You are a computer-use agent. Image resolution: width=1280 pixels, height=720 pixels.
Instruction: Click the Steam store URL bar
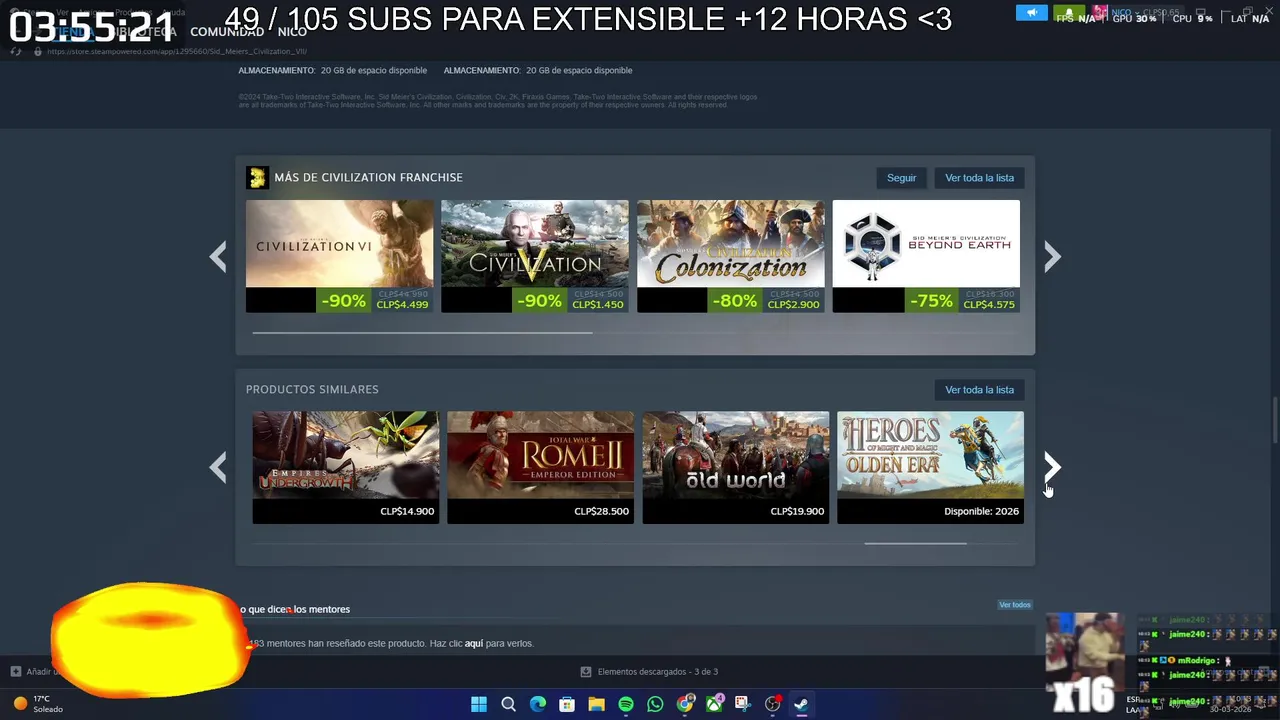pos(177,51)
